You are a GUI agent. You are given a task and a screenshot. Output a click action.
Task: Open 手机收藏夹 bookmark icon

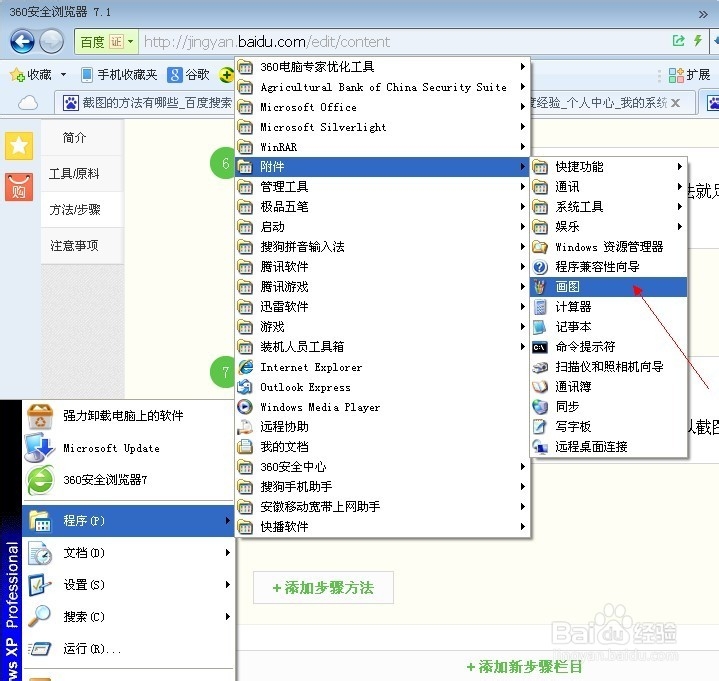[87, 74]
